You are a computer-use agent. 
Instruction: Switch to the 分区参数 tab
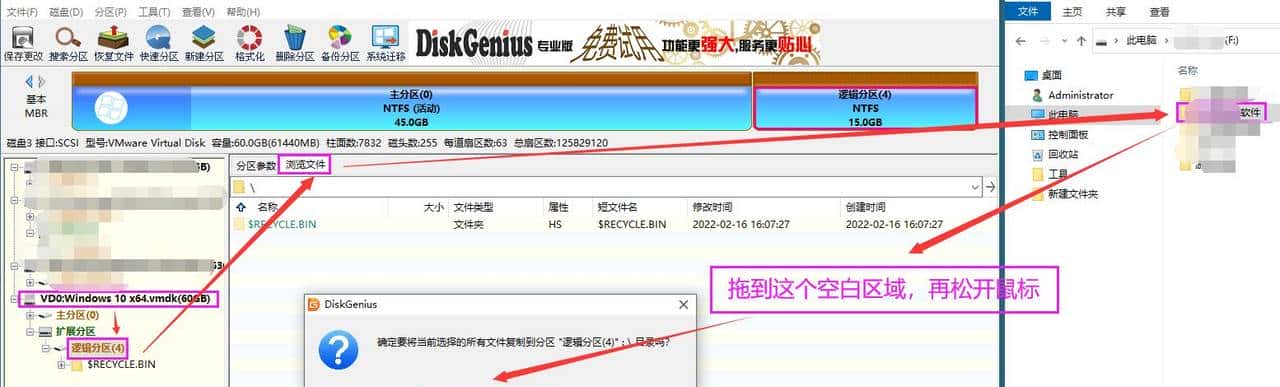(x=255, y=165)
